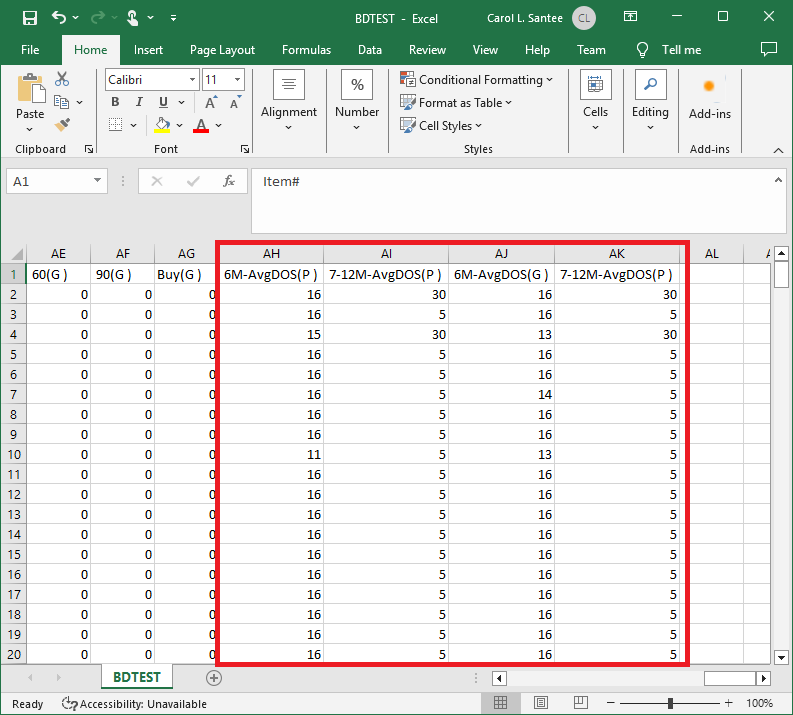Click the Copy icon

coord(62,102)
